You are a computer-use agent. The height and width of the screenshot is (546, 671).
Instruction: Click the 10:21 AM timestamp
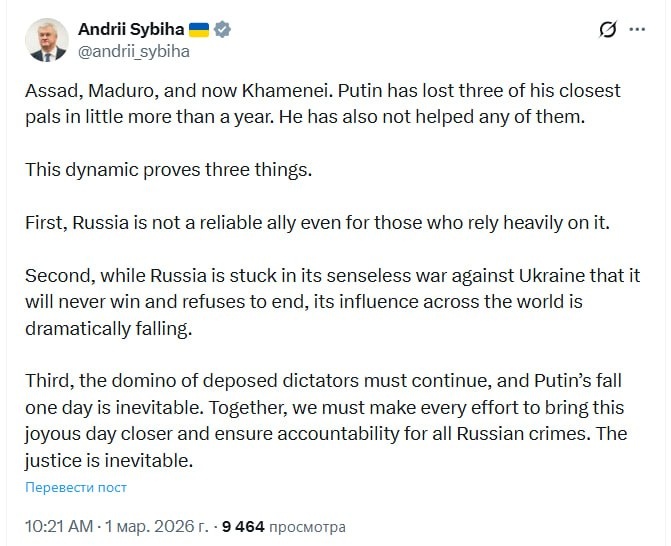click(x=61, y=525)
